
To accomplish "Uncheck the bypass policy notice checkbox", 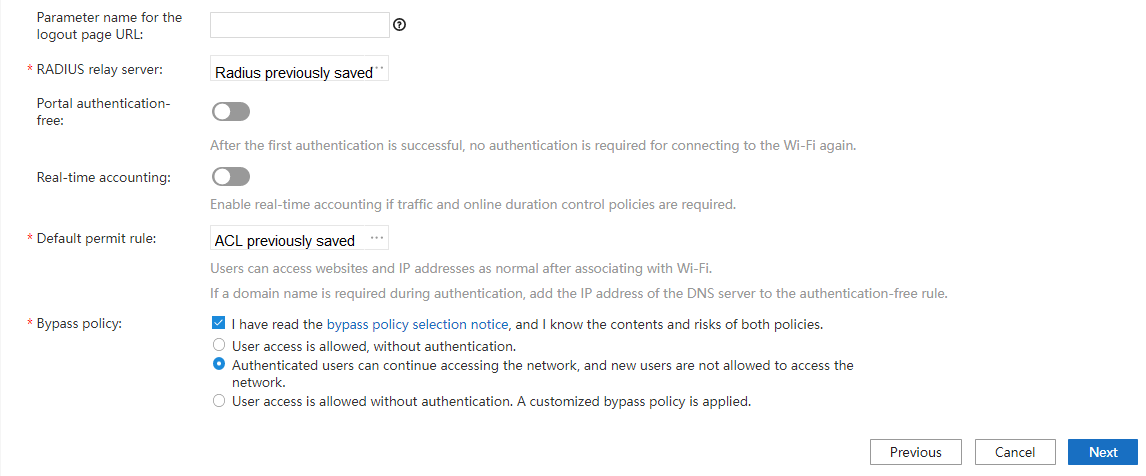I will [218, 324].
